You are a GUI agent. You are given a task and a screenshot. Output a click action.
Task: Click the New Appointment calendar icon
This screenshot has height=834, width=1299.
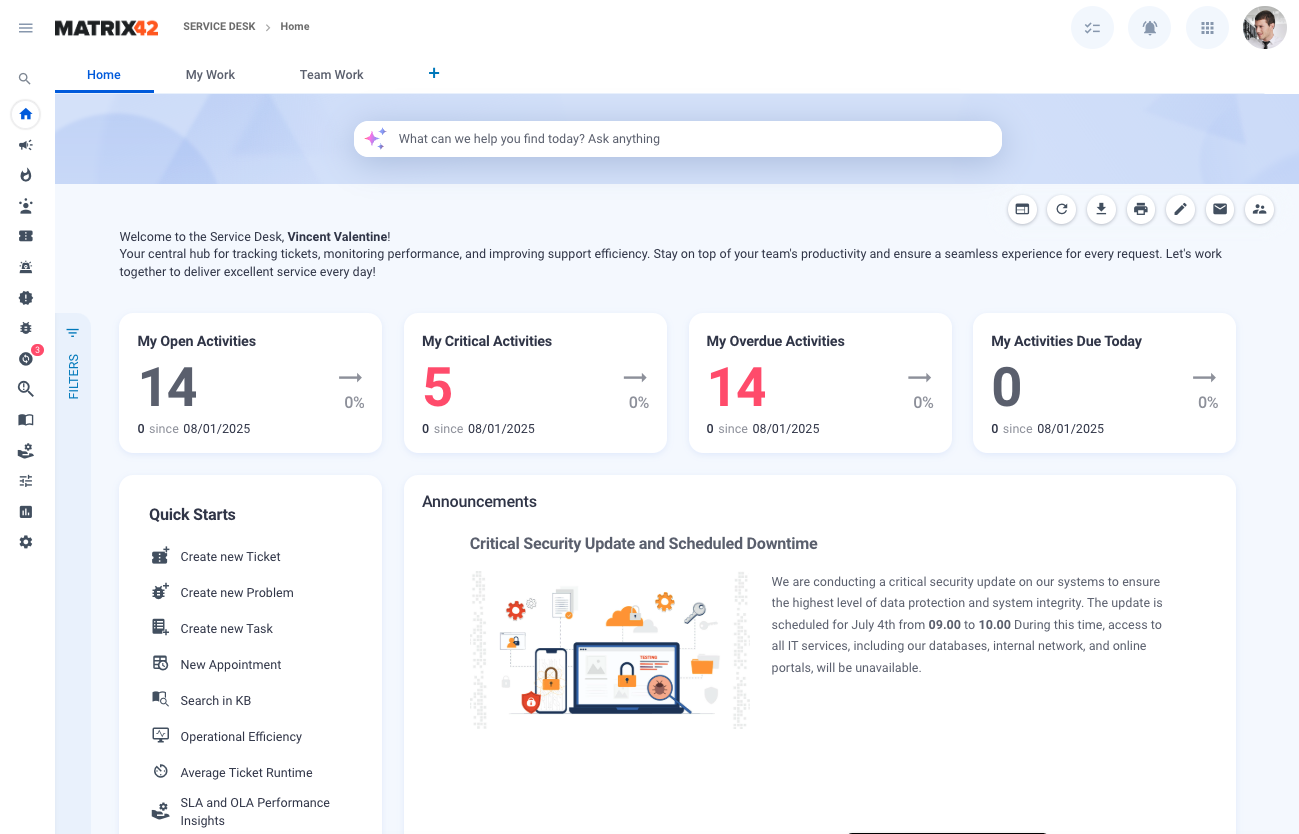(x=160, y=663)
